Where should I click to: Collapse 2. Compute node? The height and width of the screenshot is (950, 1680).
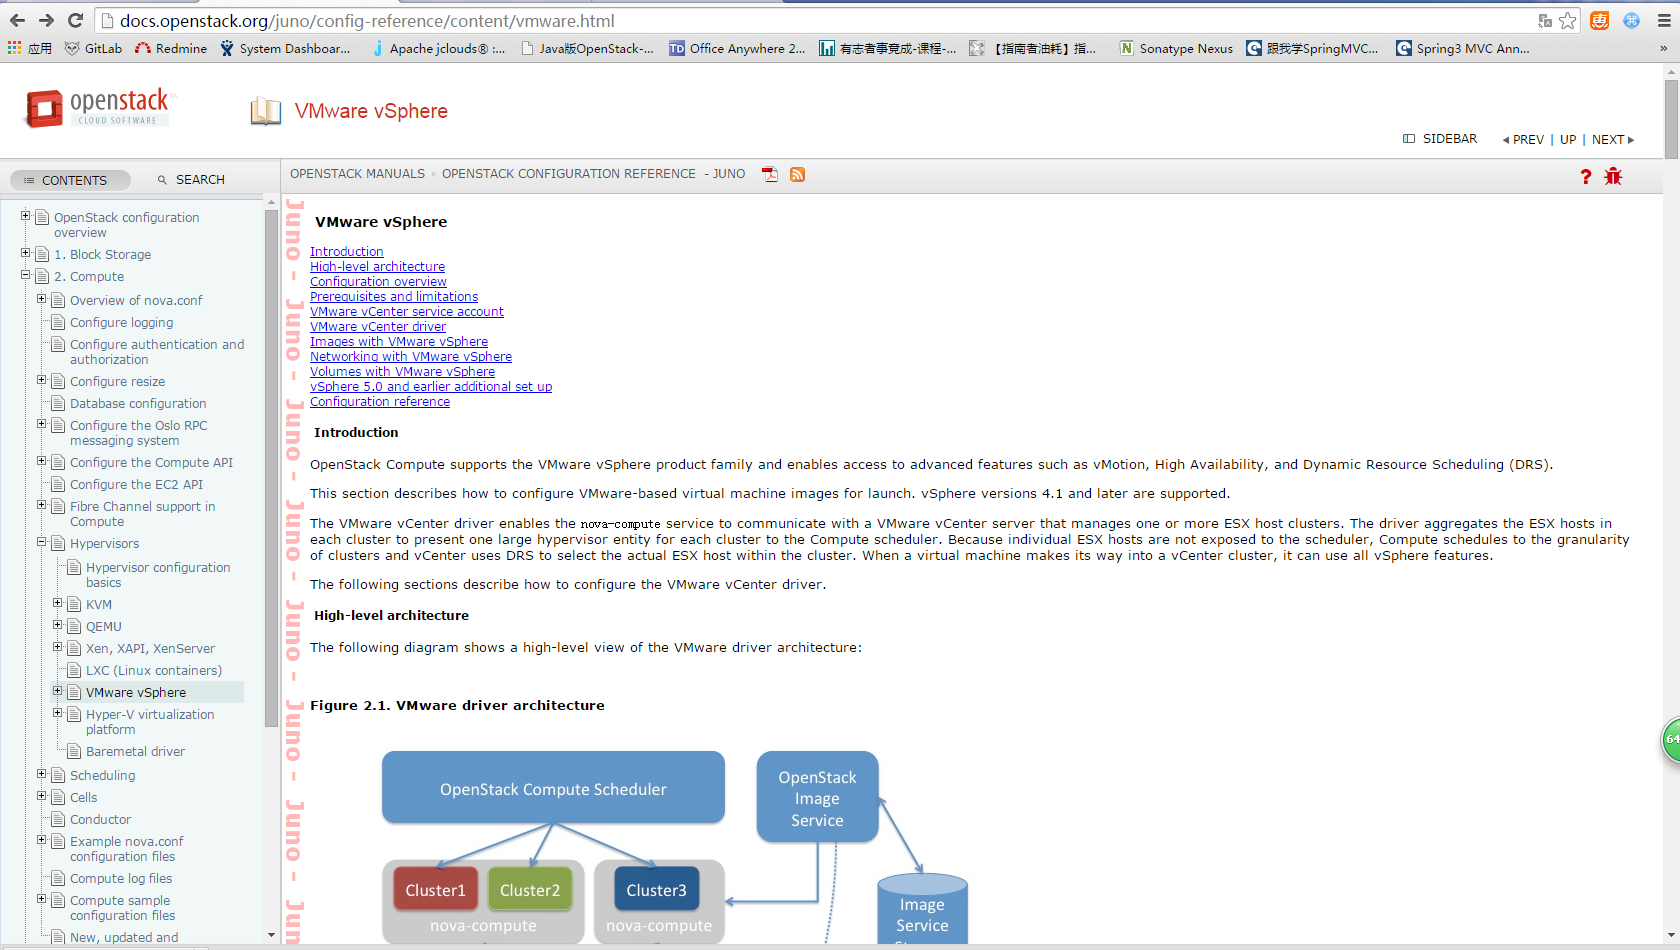26,274
